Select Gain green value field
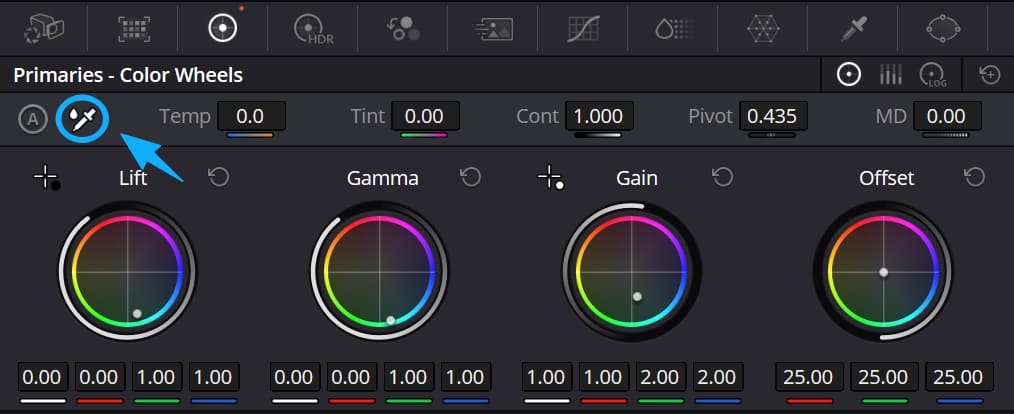 tap(660, 377)
